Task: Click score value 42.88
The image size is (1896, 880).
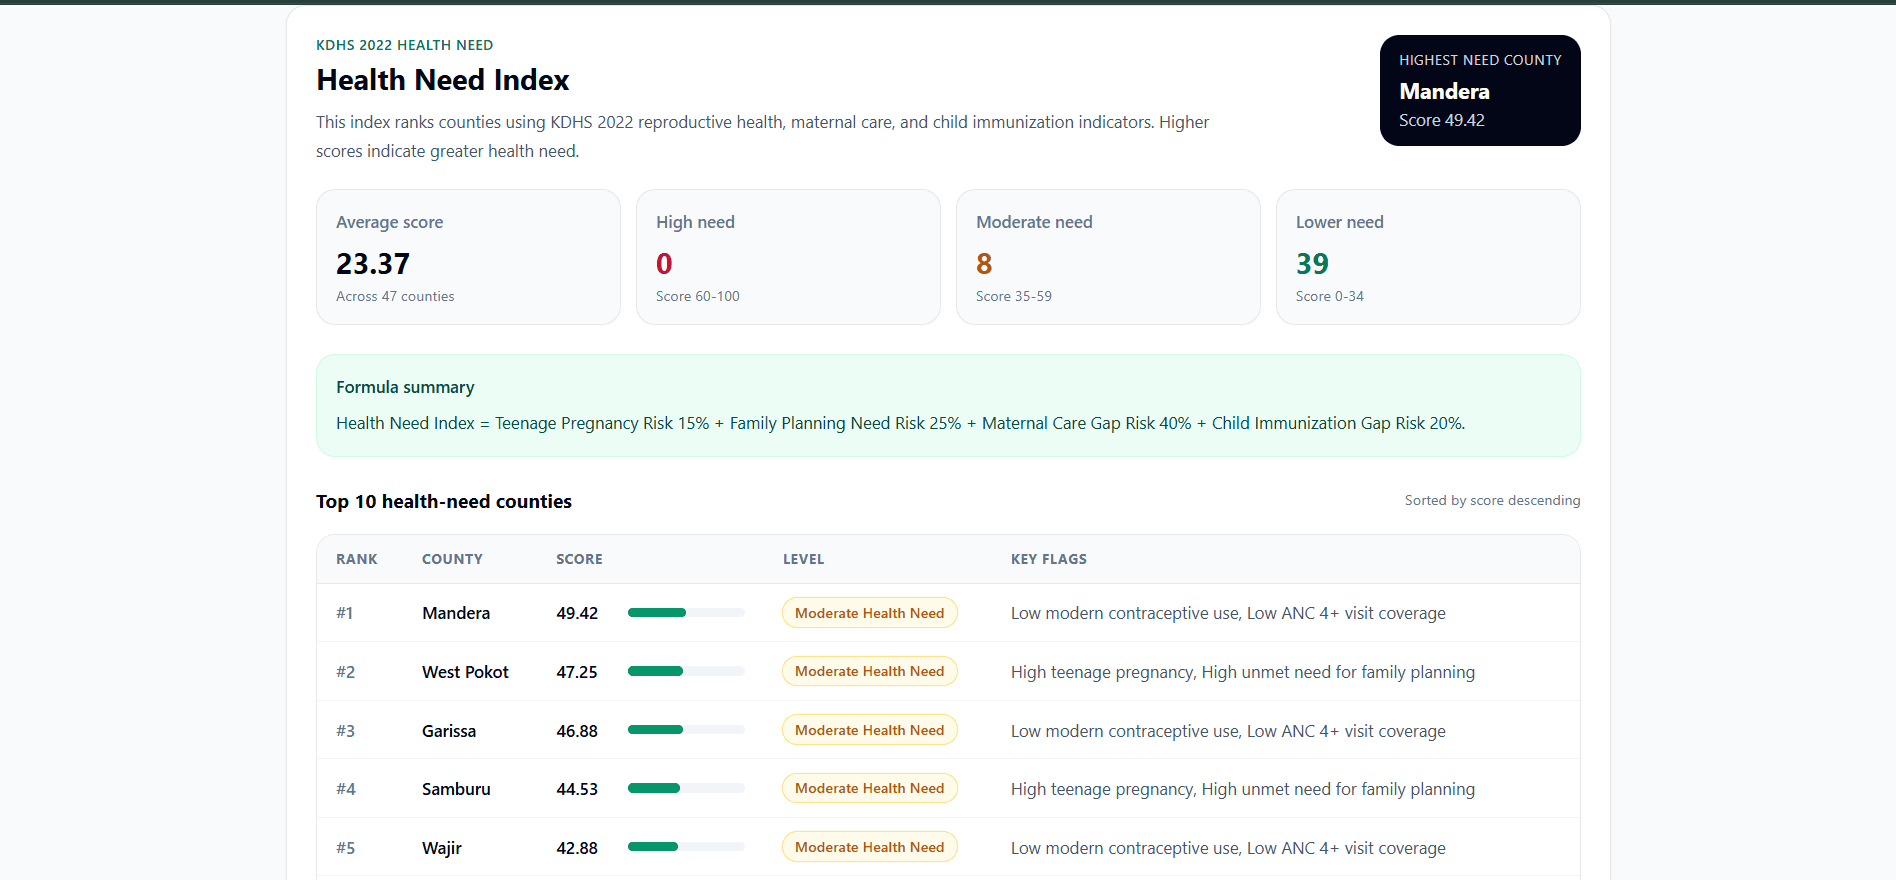Action: (x=577, y=848)
